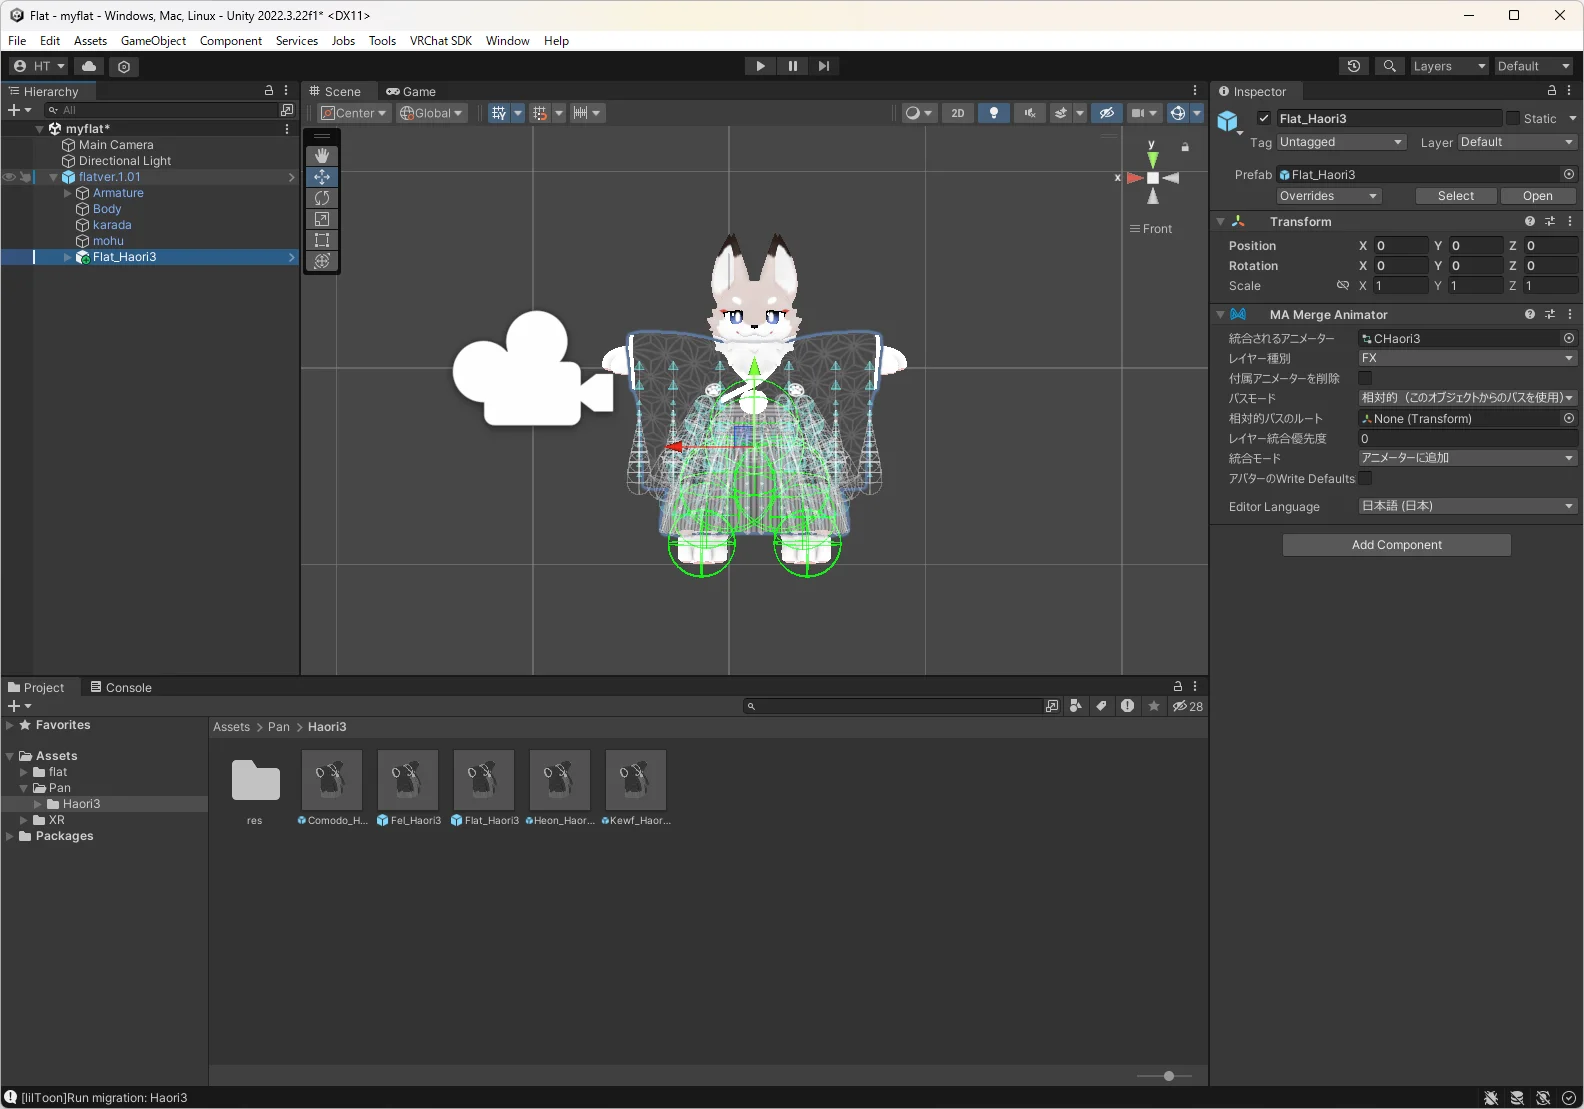The image size is (1584, 1109).
Task: Save the Project search as favorite star
Action: pyautogui.click(x=1154, y=706)
